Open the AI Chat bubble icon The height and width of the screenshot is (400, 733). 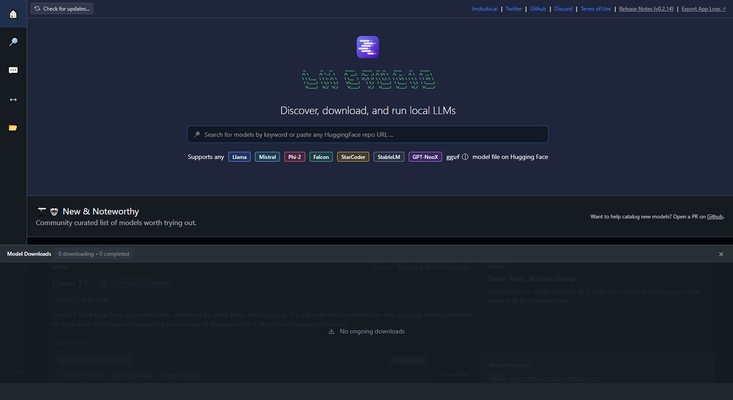pyautogui.click(x=13, y=70)
